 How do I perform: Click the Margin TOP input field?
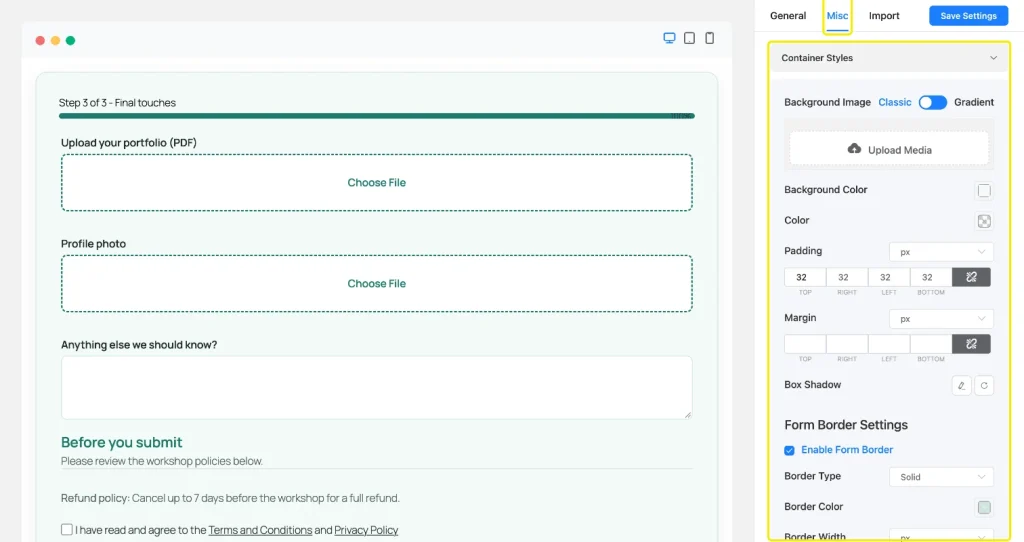point(805,344)
